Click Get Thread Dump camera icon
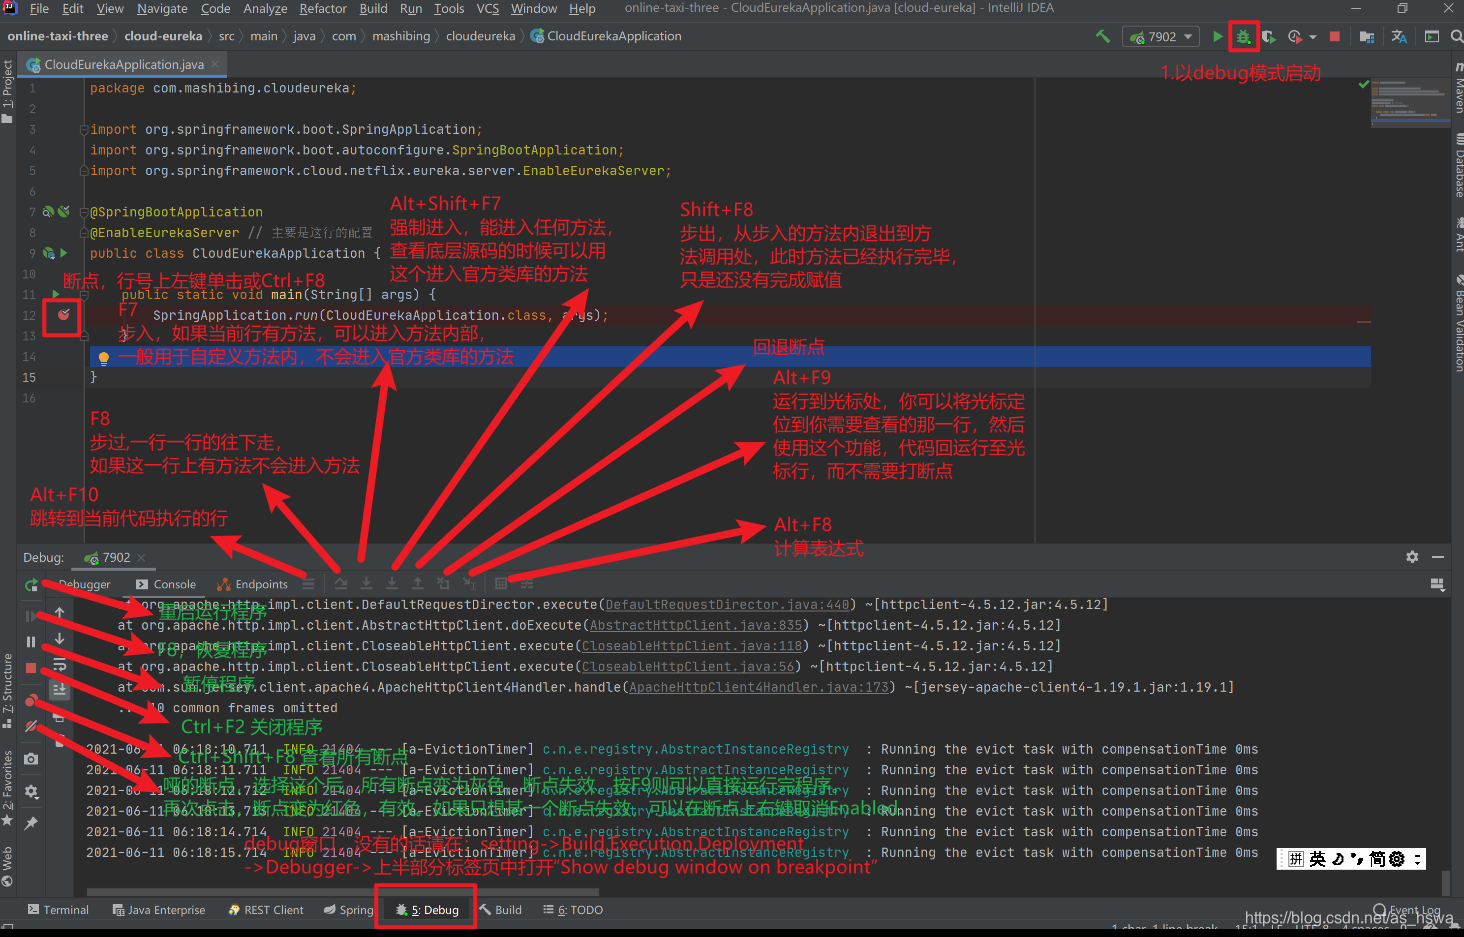Viewport: 1464px width, 937px height. click(x=31, y=759)
